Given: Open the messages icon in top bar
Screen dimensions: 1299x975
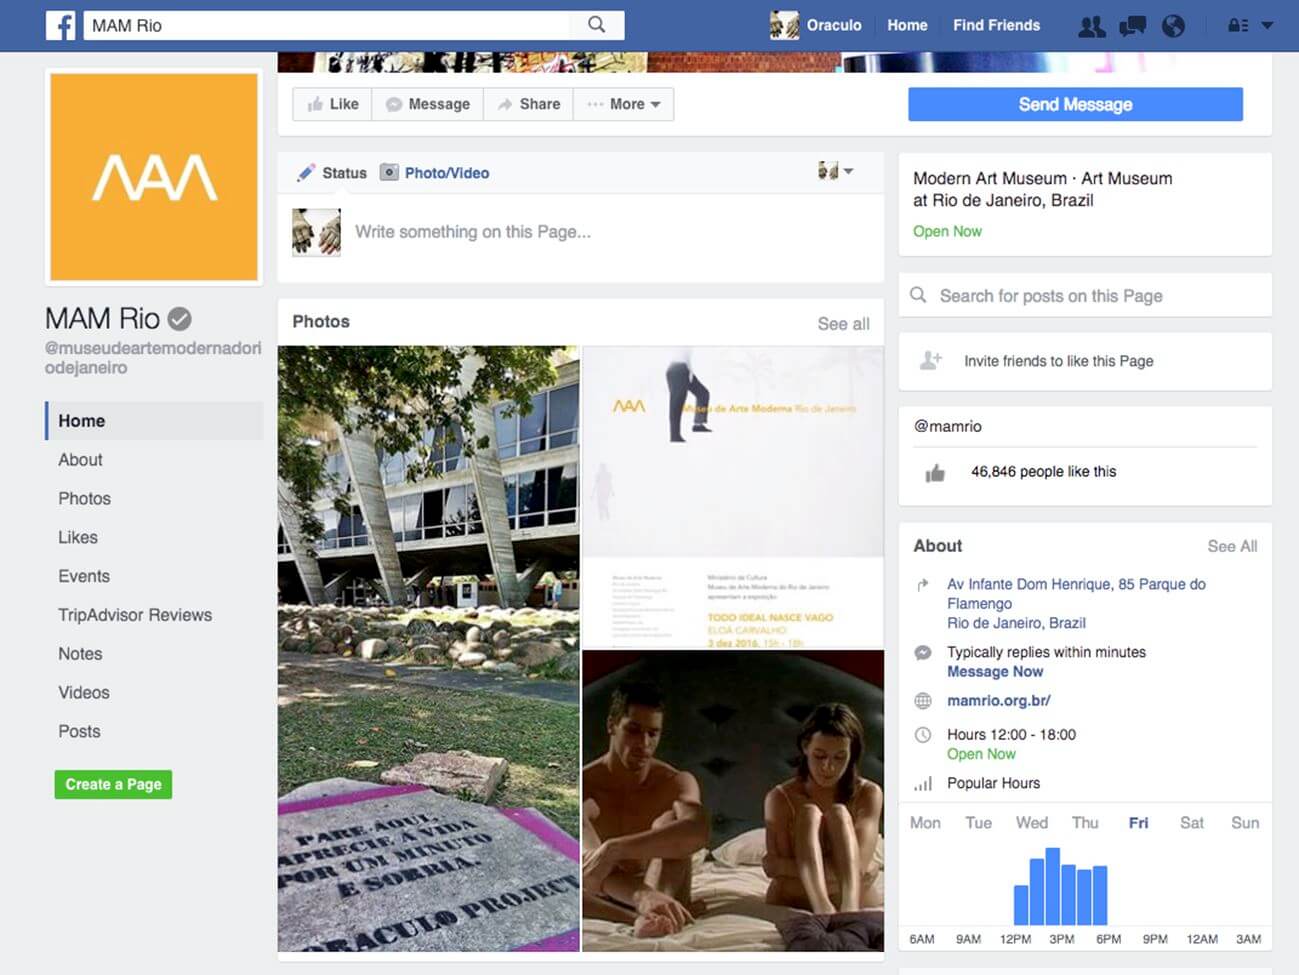Looking at the screenshot, I should 1132,26.
